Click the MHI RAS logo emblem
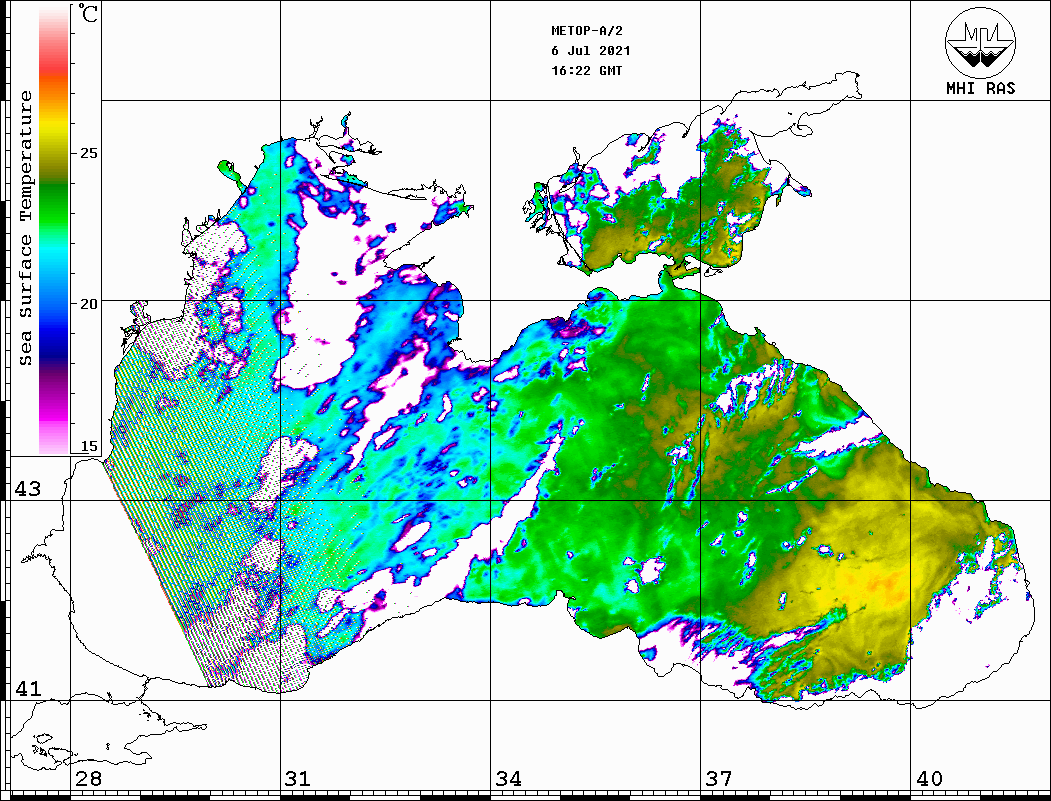This screenshot has height=801, width=1051. coord(980,42)
